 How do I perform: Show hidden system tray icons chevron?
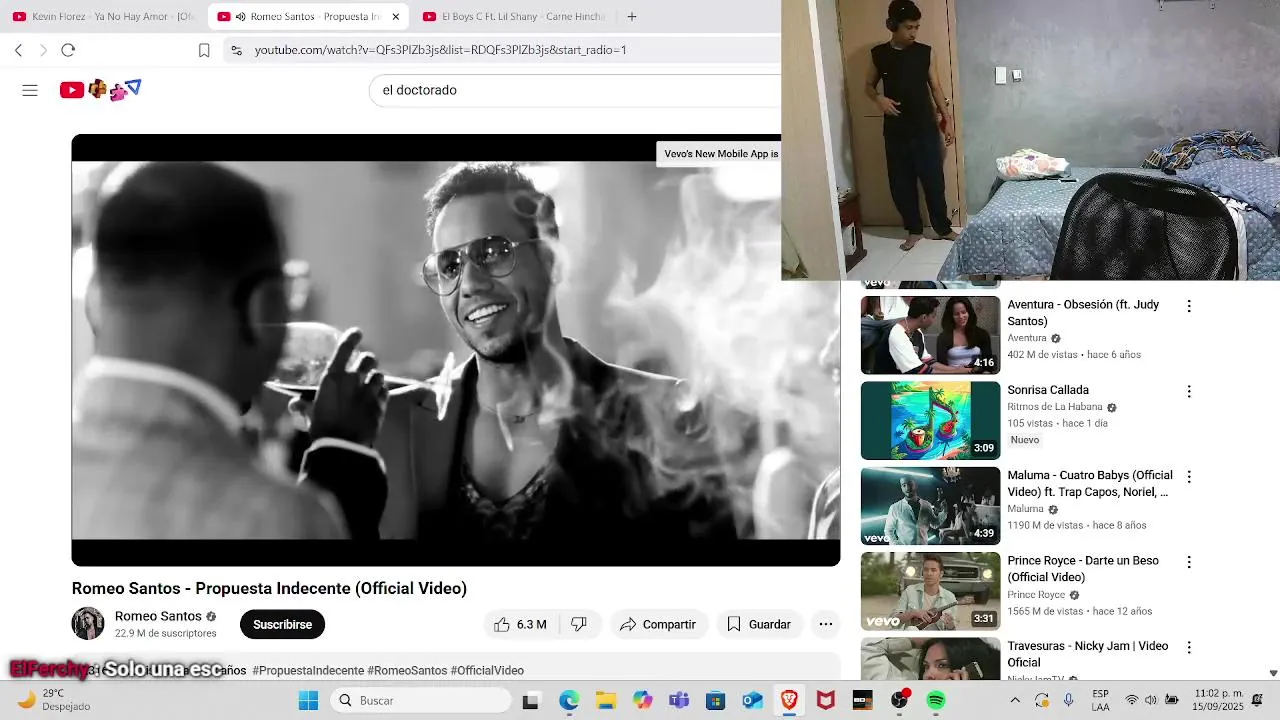[1015, 700]
